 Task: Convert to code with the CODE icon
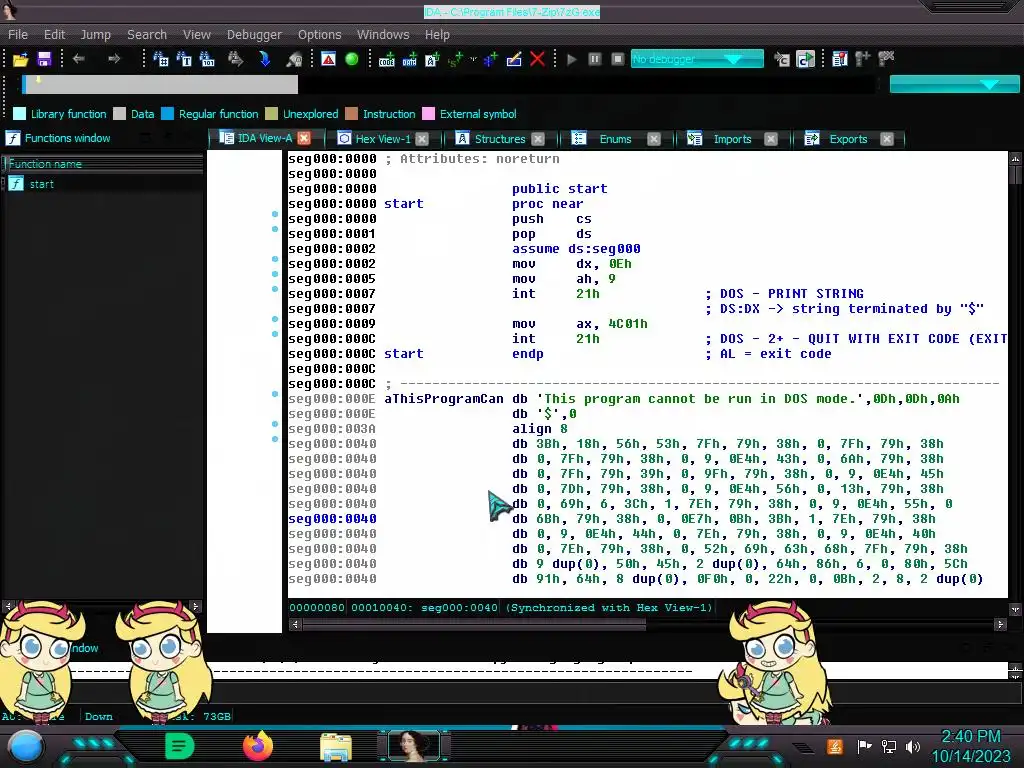click(387, 59)
